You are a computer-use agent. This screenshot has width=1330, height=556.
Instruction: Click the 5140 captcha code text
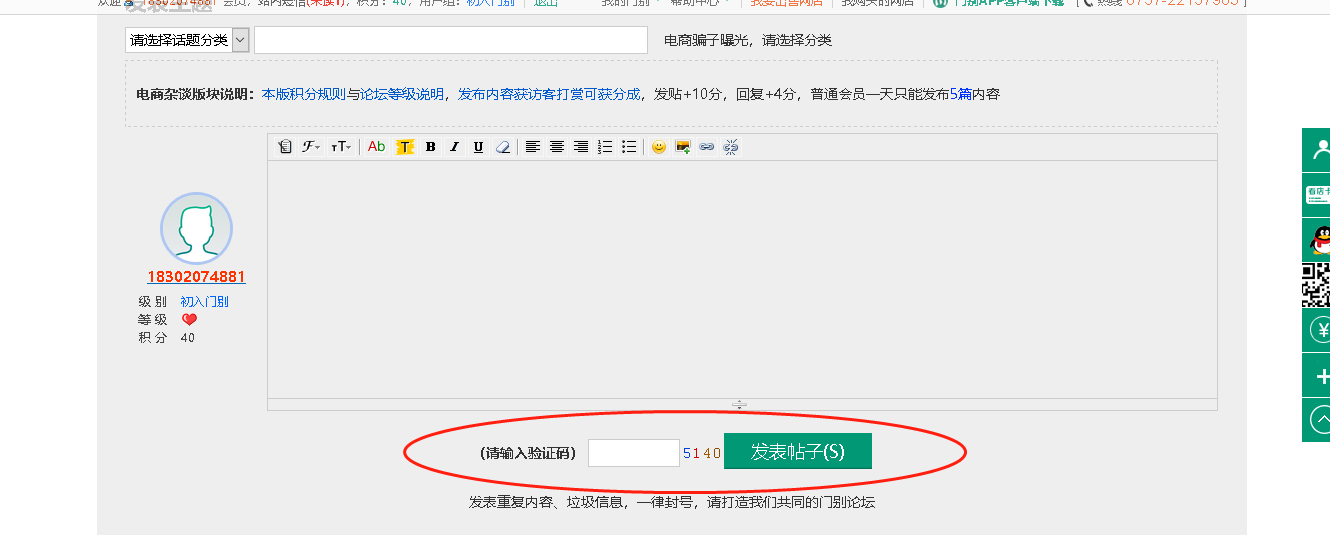tap(702, 453)
